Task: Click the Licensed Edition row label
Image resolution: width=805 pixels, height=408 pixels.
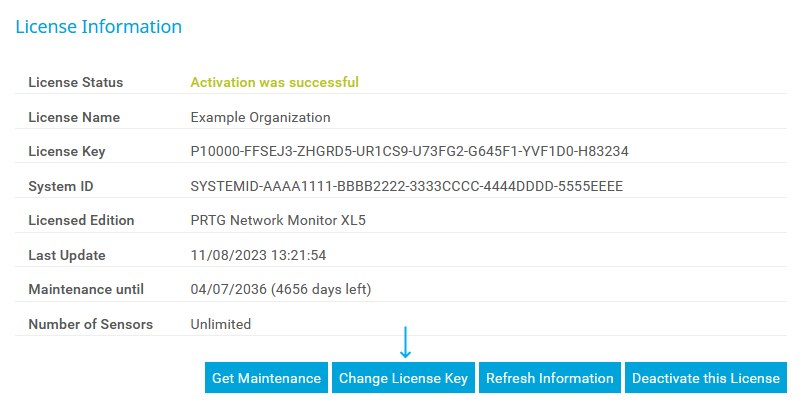Action: 81,221
